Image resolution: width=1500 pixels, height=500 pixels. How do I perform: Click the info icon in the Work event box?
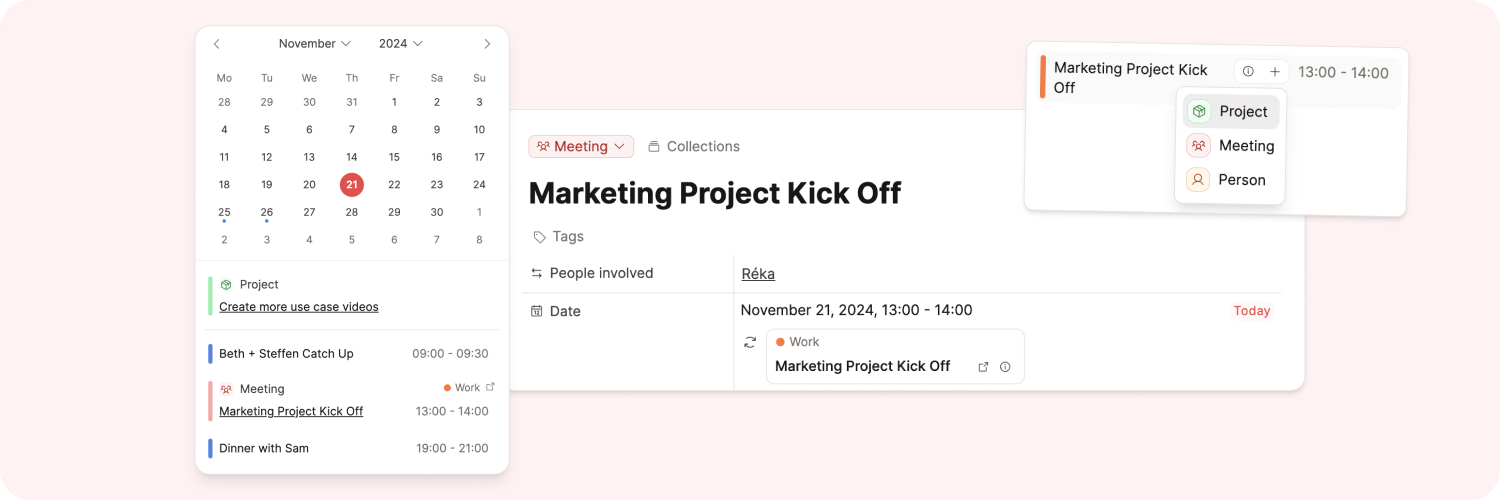click(1005, 367)
